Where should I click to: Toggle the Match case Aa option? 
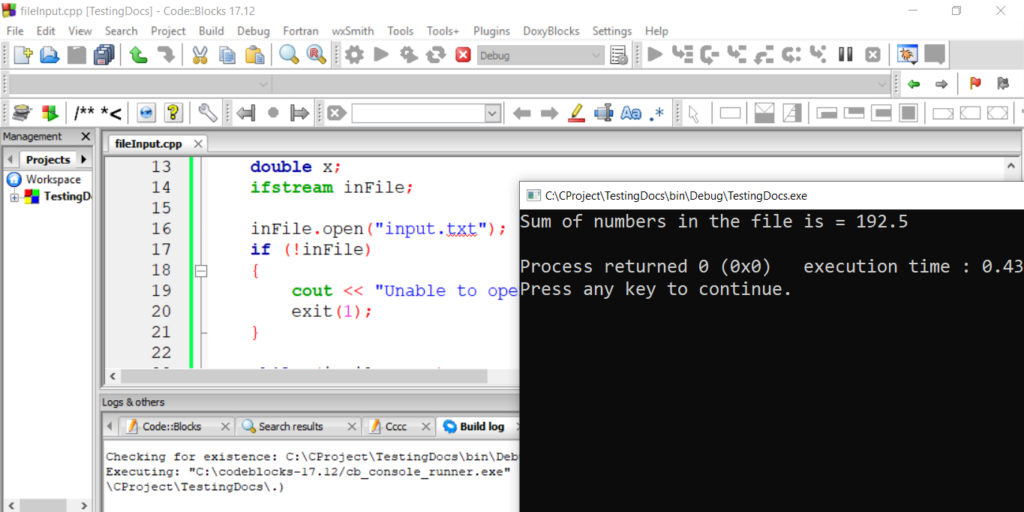pos(631,113)
